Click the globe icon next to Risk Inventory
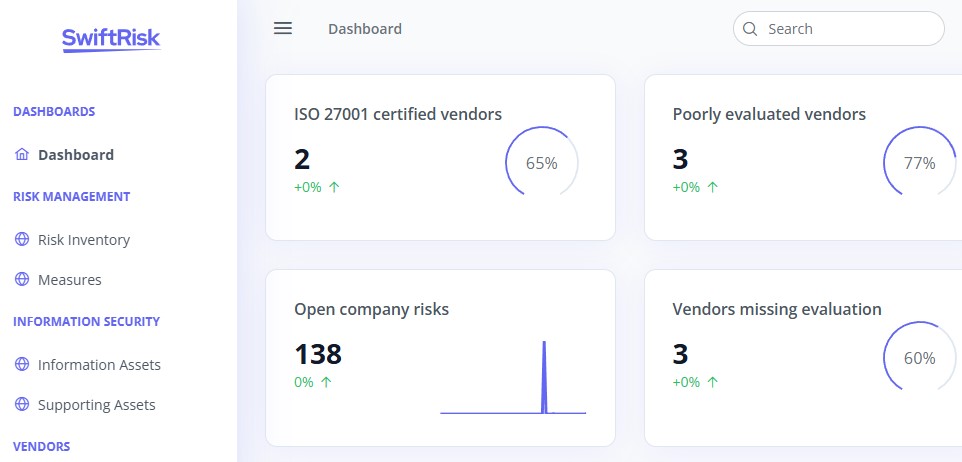Viewport: 962px width, 462px height. click(21, 239)
